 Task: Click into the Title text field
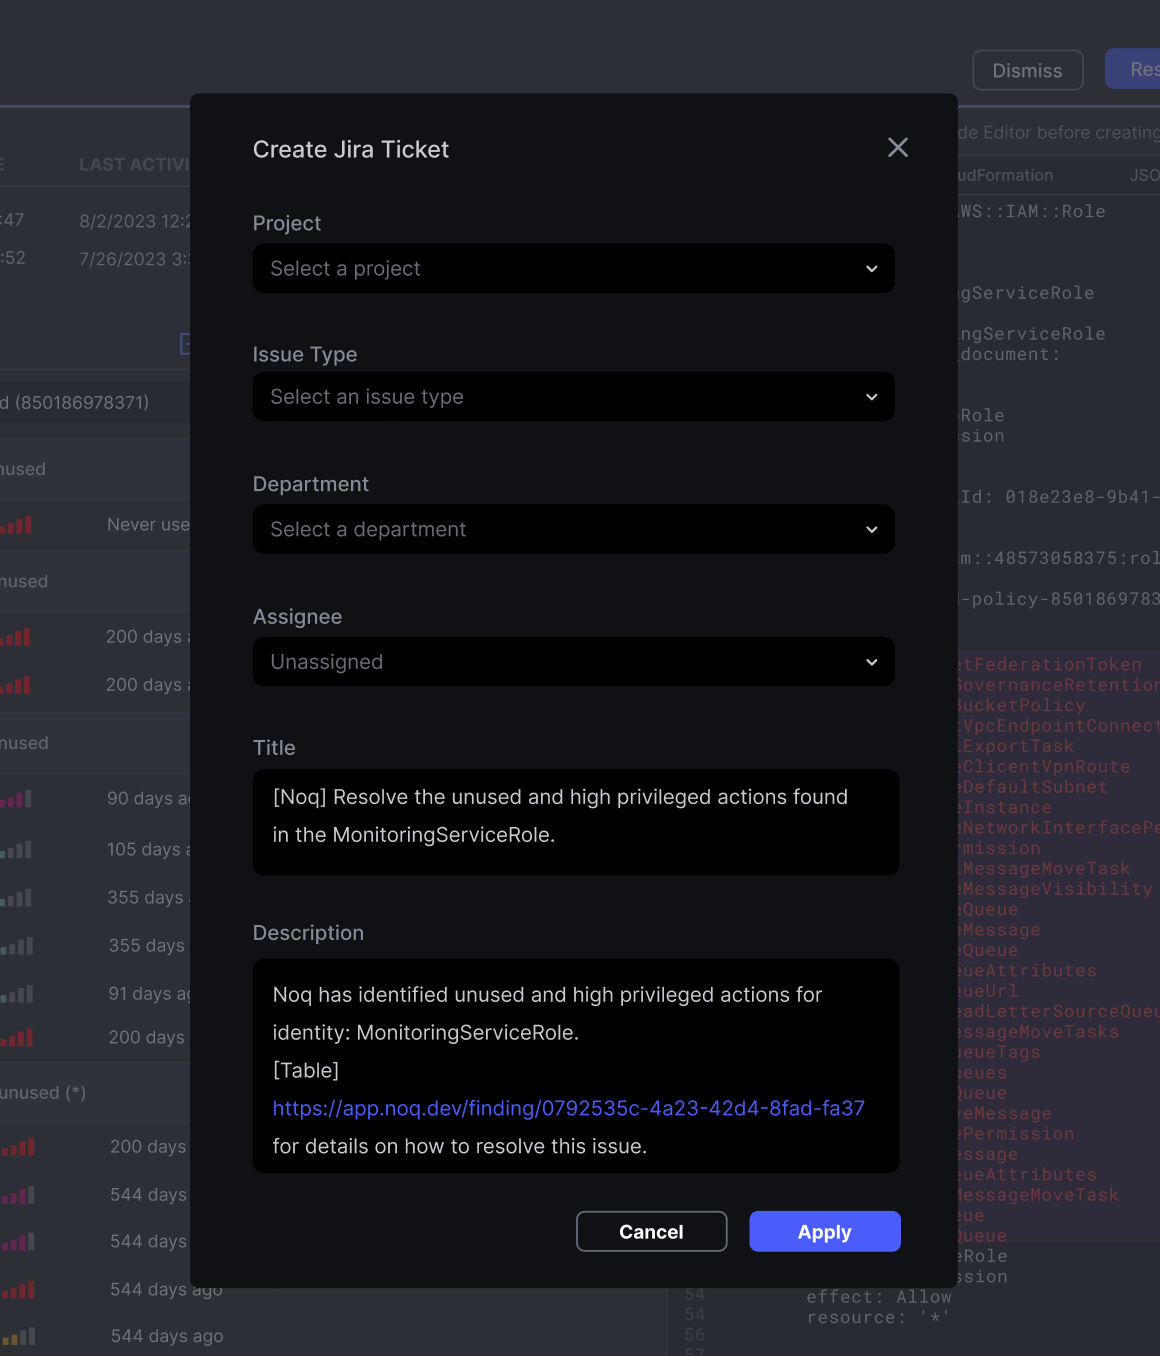tap(575, 822)
